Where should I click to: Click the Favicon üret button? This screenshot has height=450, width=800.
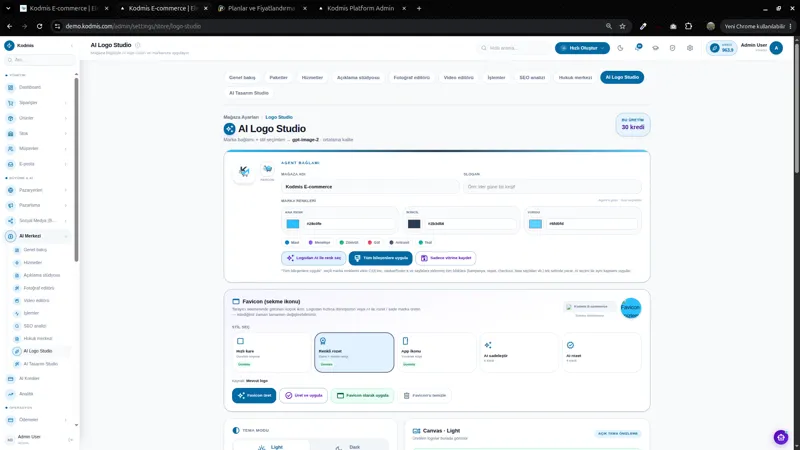pyautogui.click(x=254, y=395)
